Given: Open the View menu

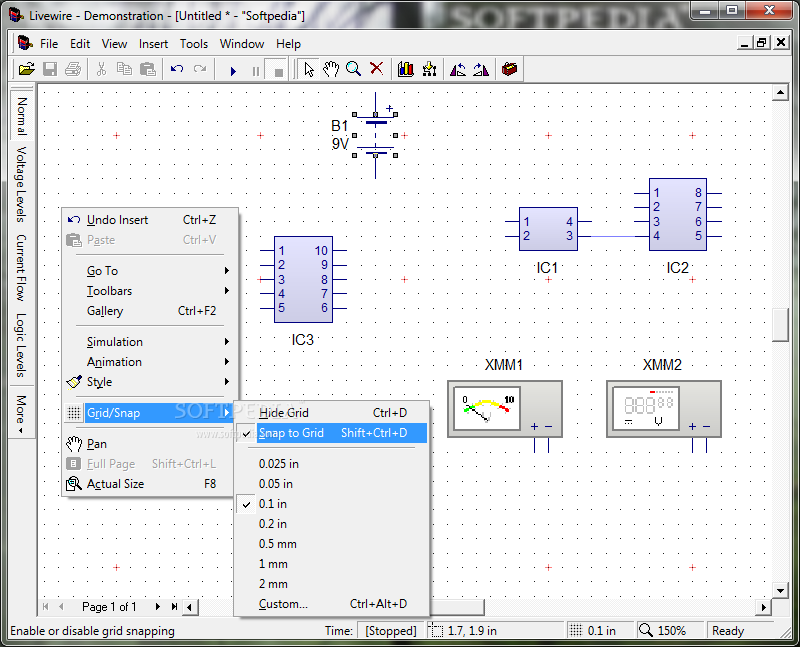Looking at the screenshot, I should coord(114,44).
